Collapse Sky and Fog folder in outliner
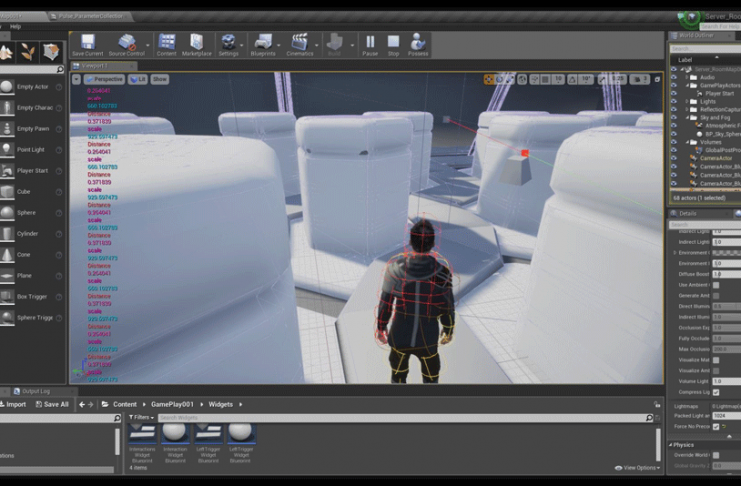 [x=687, y=118]
